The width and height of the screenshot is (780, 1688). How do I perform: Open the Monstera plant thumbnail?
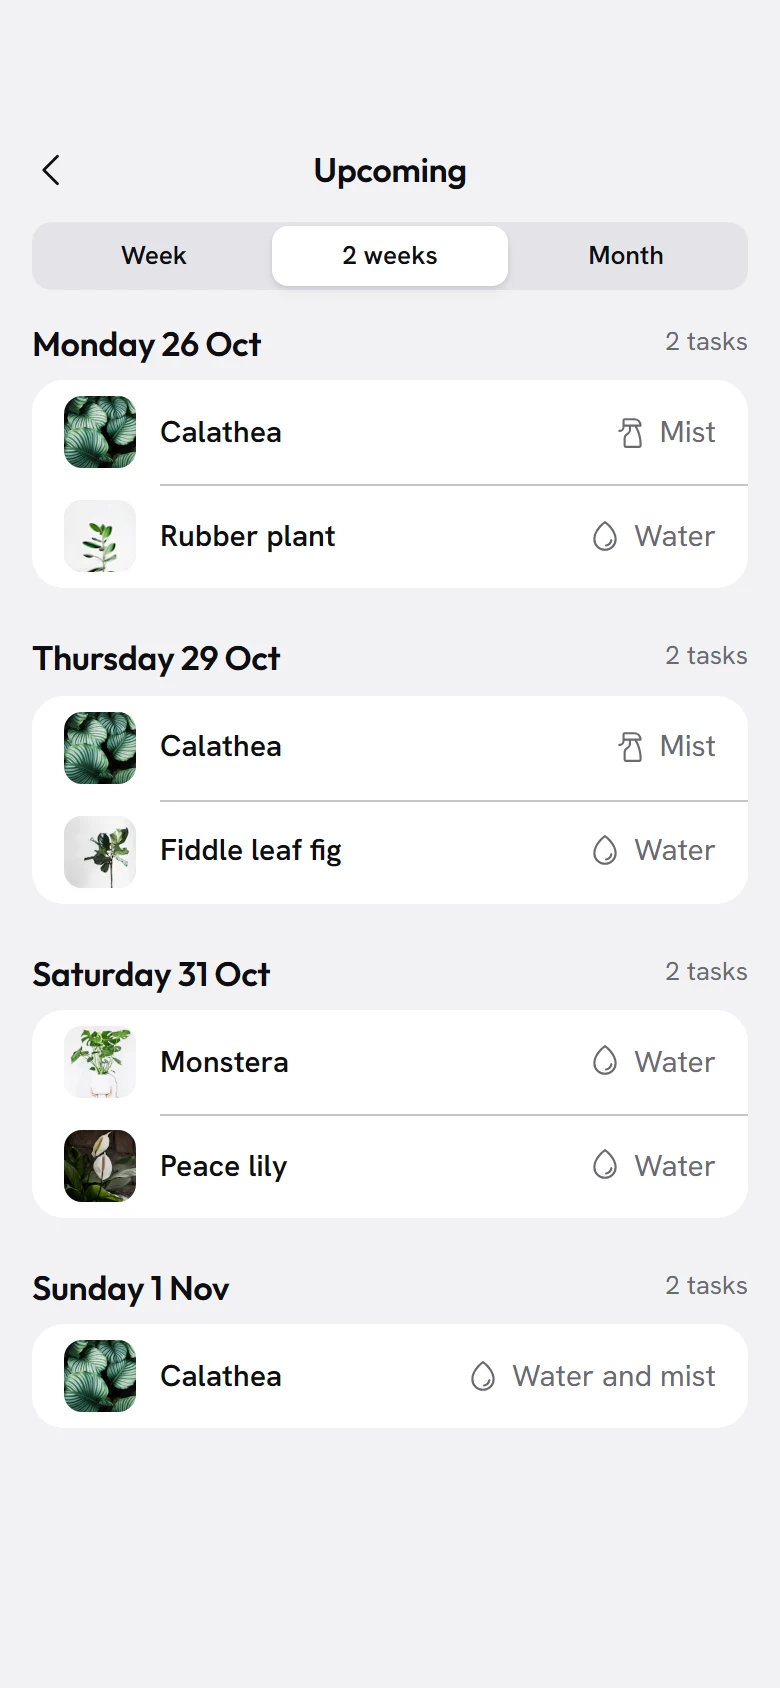100,1062
